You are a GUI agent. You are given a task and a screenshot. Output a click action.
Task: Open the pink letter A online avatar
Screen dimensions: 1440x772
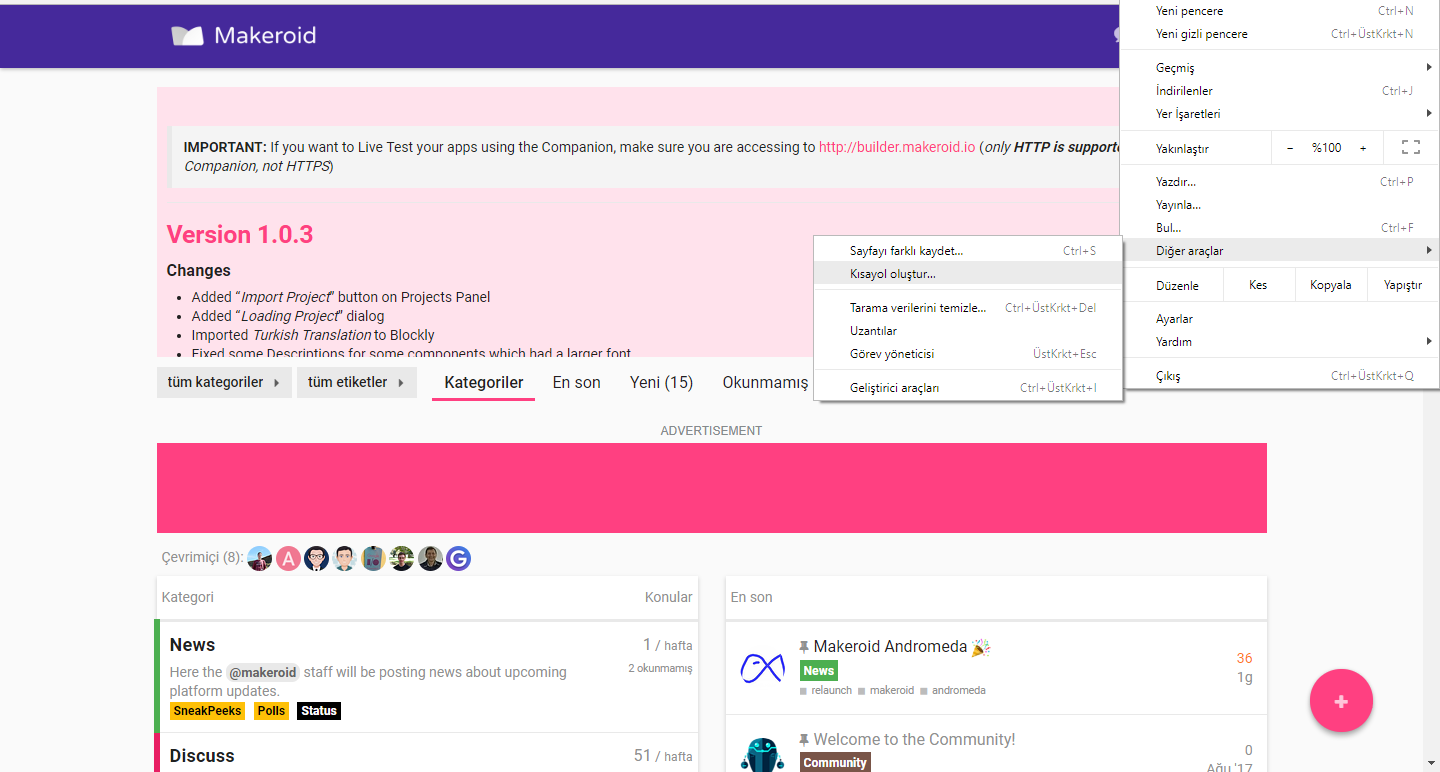(288, 559)
